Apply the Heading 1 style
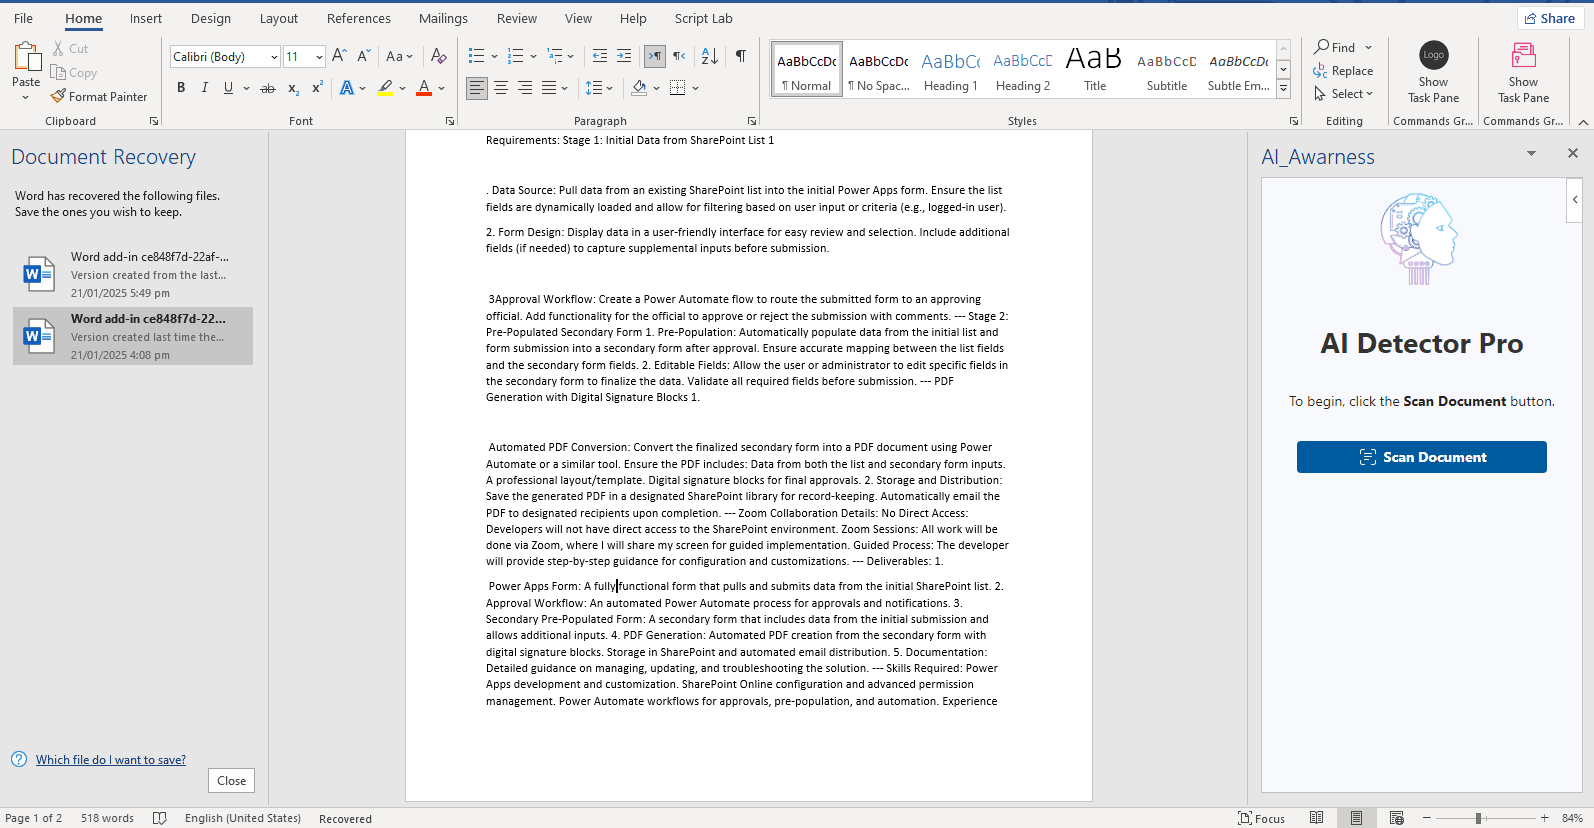 tap(951, 70)
